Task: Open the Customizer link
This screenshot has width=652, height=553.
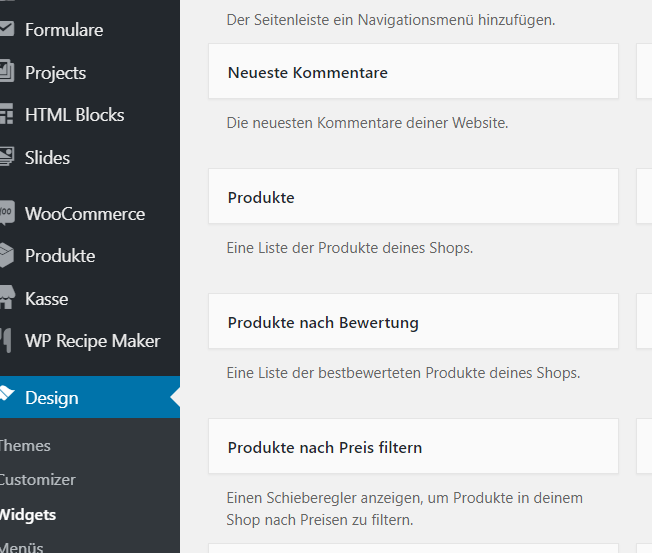Action: (x=37, y=480)
